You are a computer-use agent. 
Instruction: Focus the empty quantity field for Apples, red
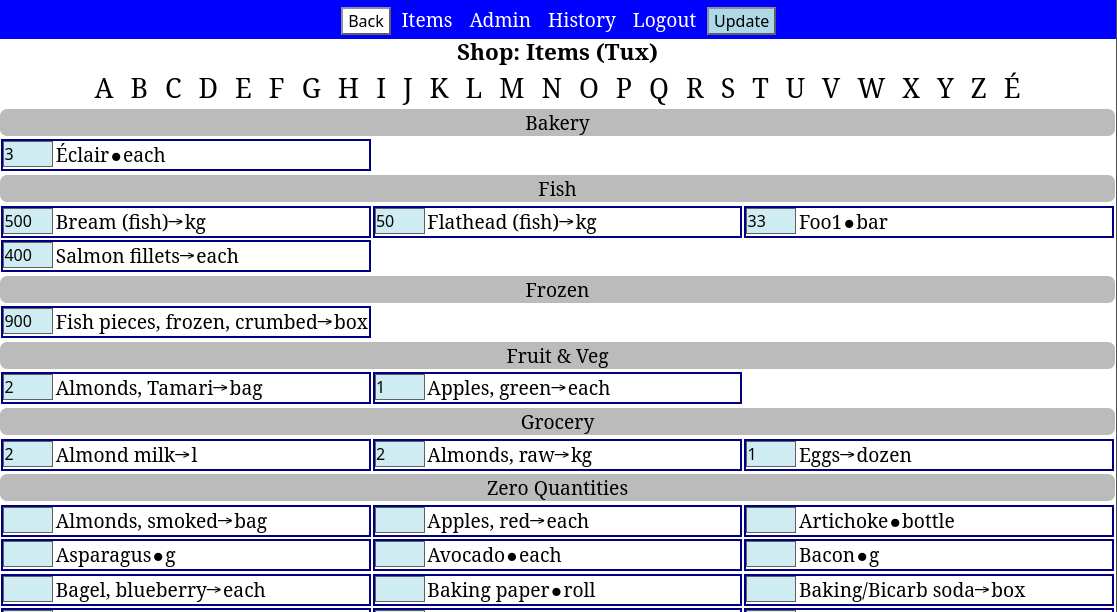[x=400, y=521]
